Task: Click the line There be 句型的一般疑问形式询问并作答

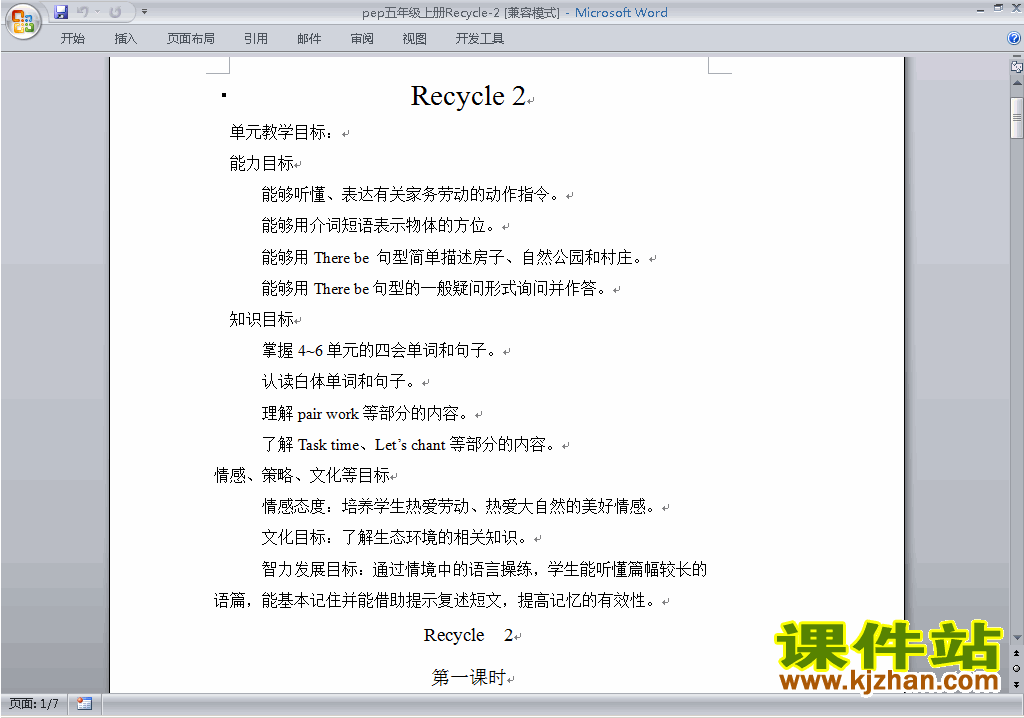Action: (x=434, y=288)
